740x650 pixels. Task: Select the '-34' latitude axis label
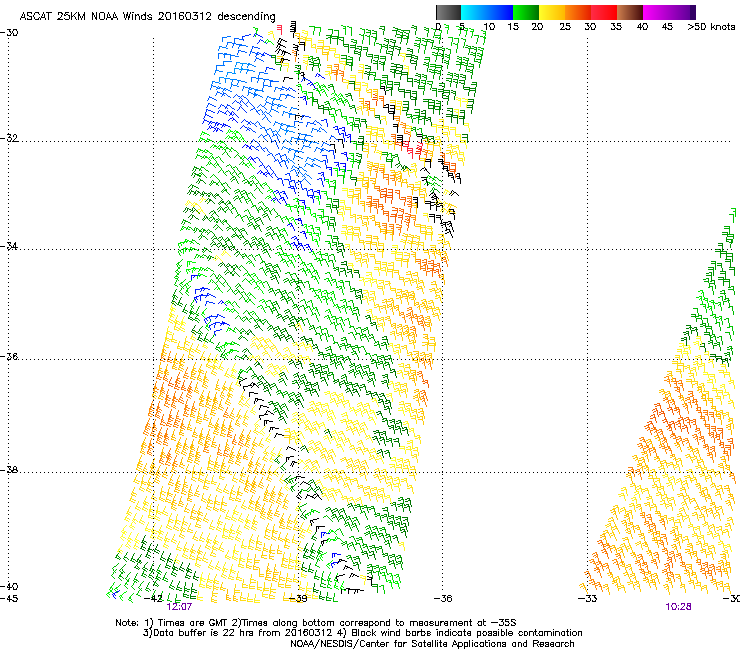click(x=9, y=246)
